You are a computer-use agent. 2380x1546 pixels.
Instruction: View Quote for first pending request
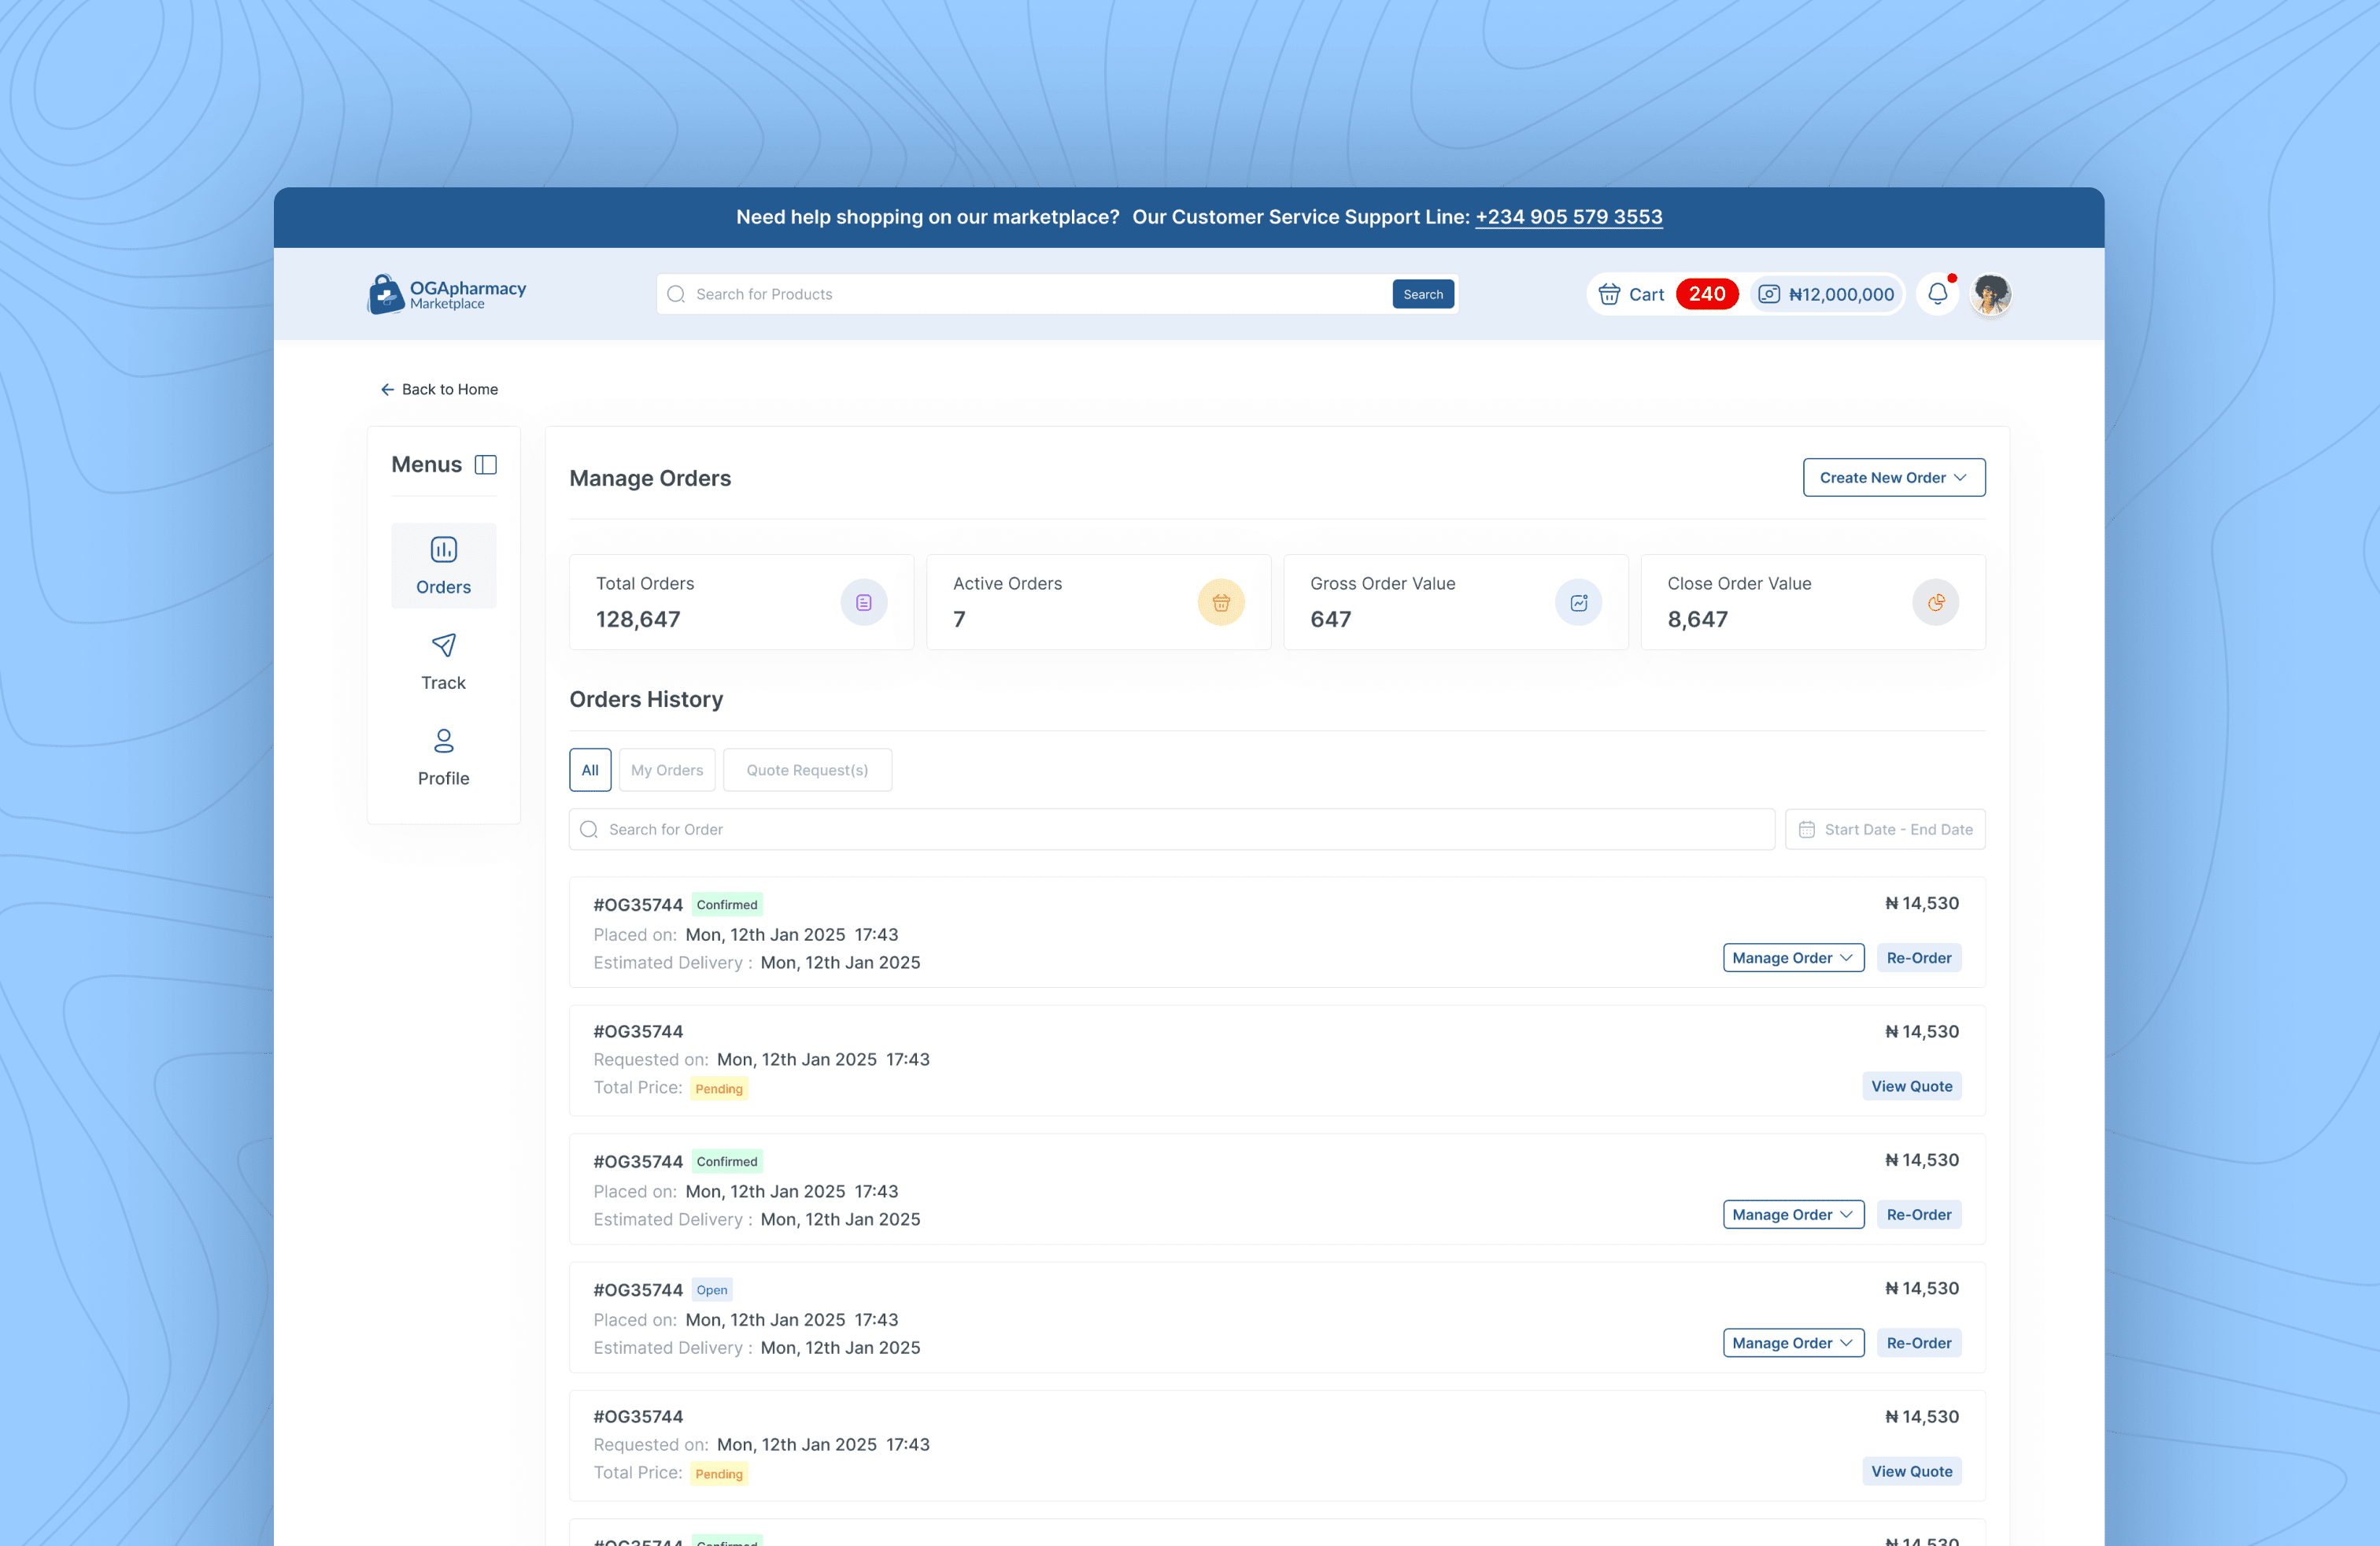coord(1912,1086)
